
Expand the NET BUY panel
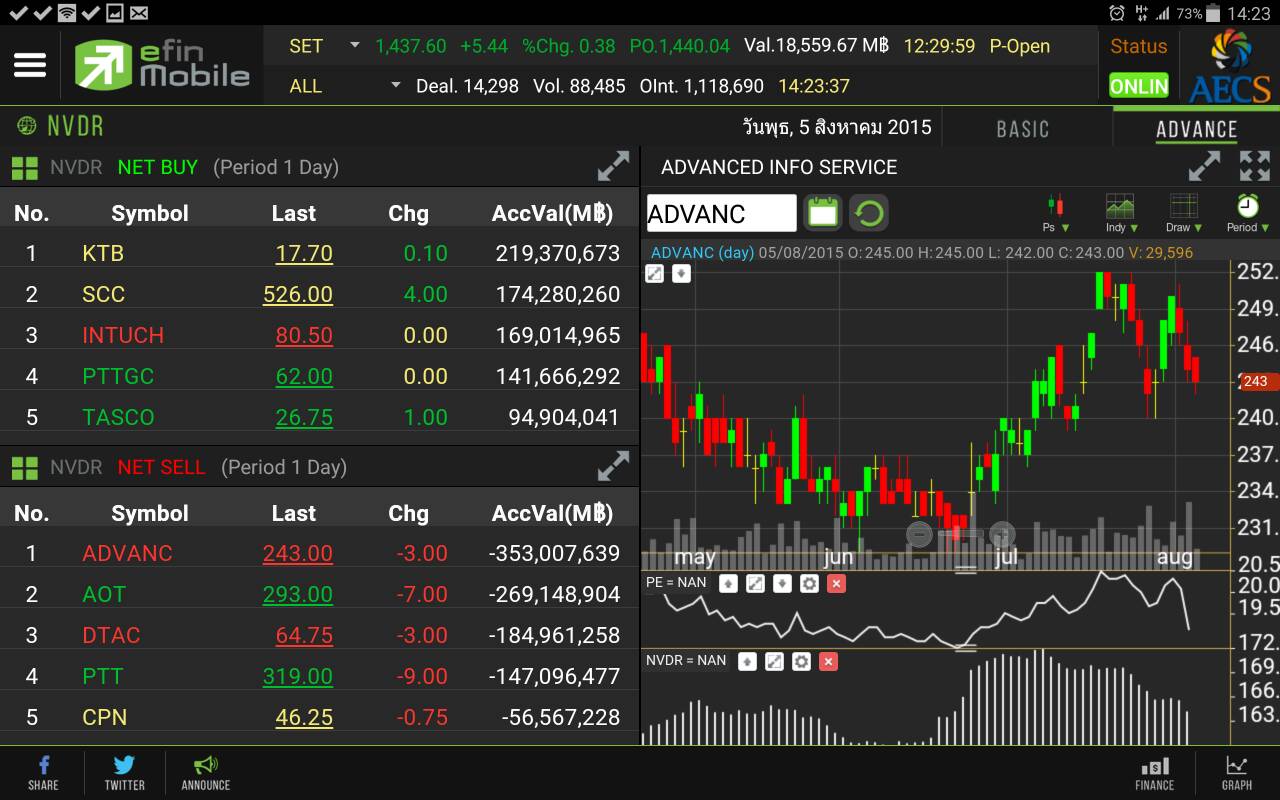click(613, 167)
